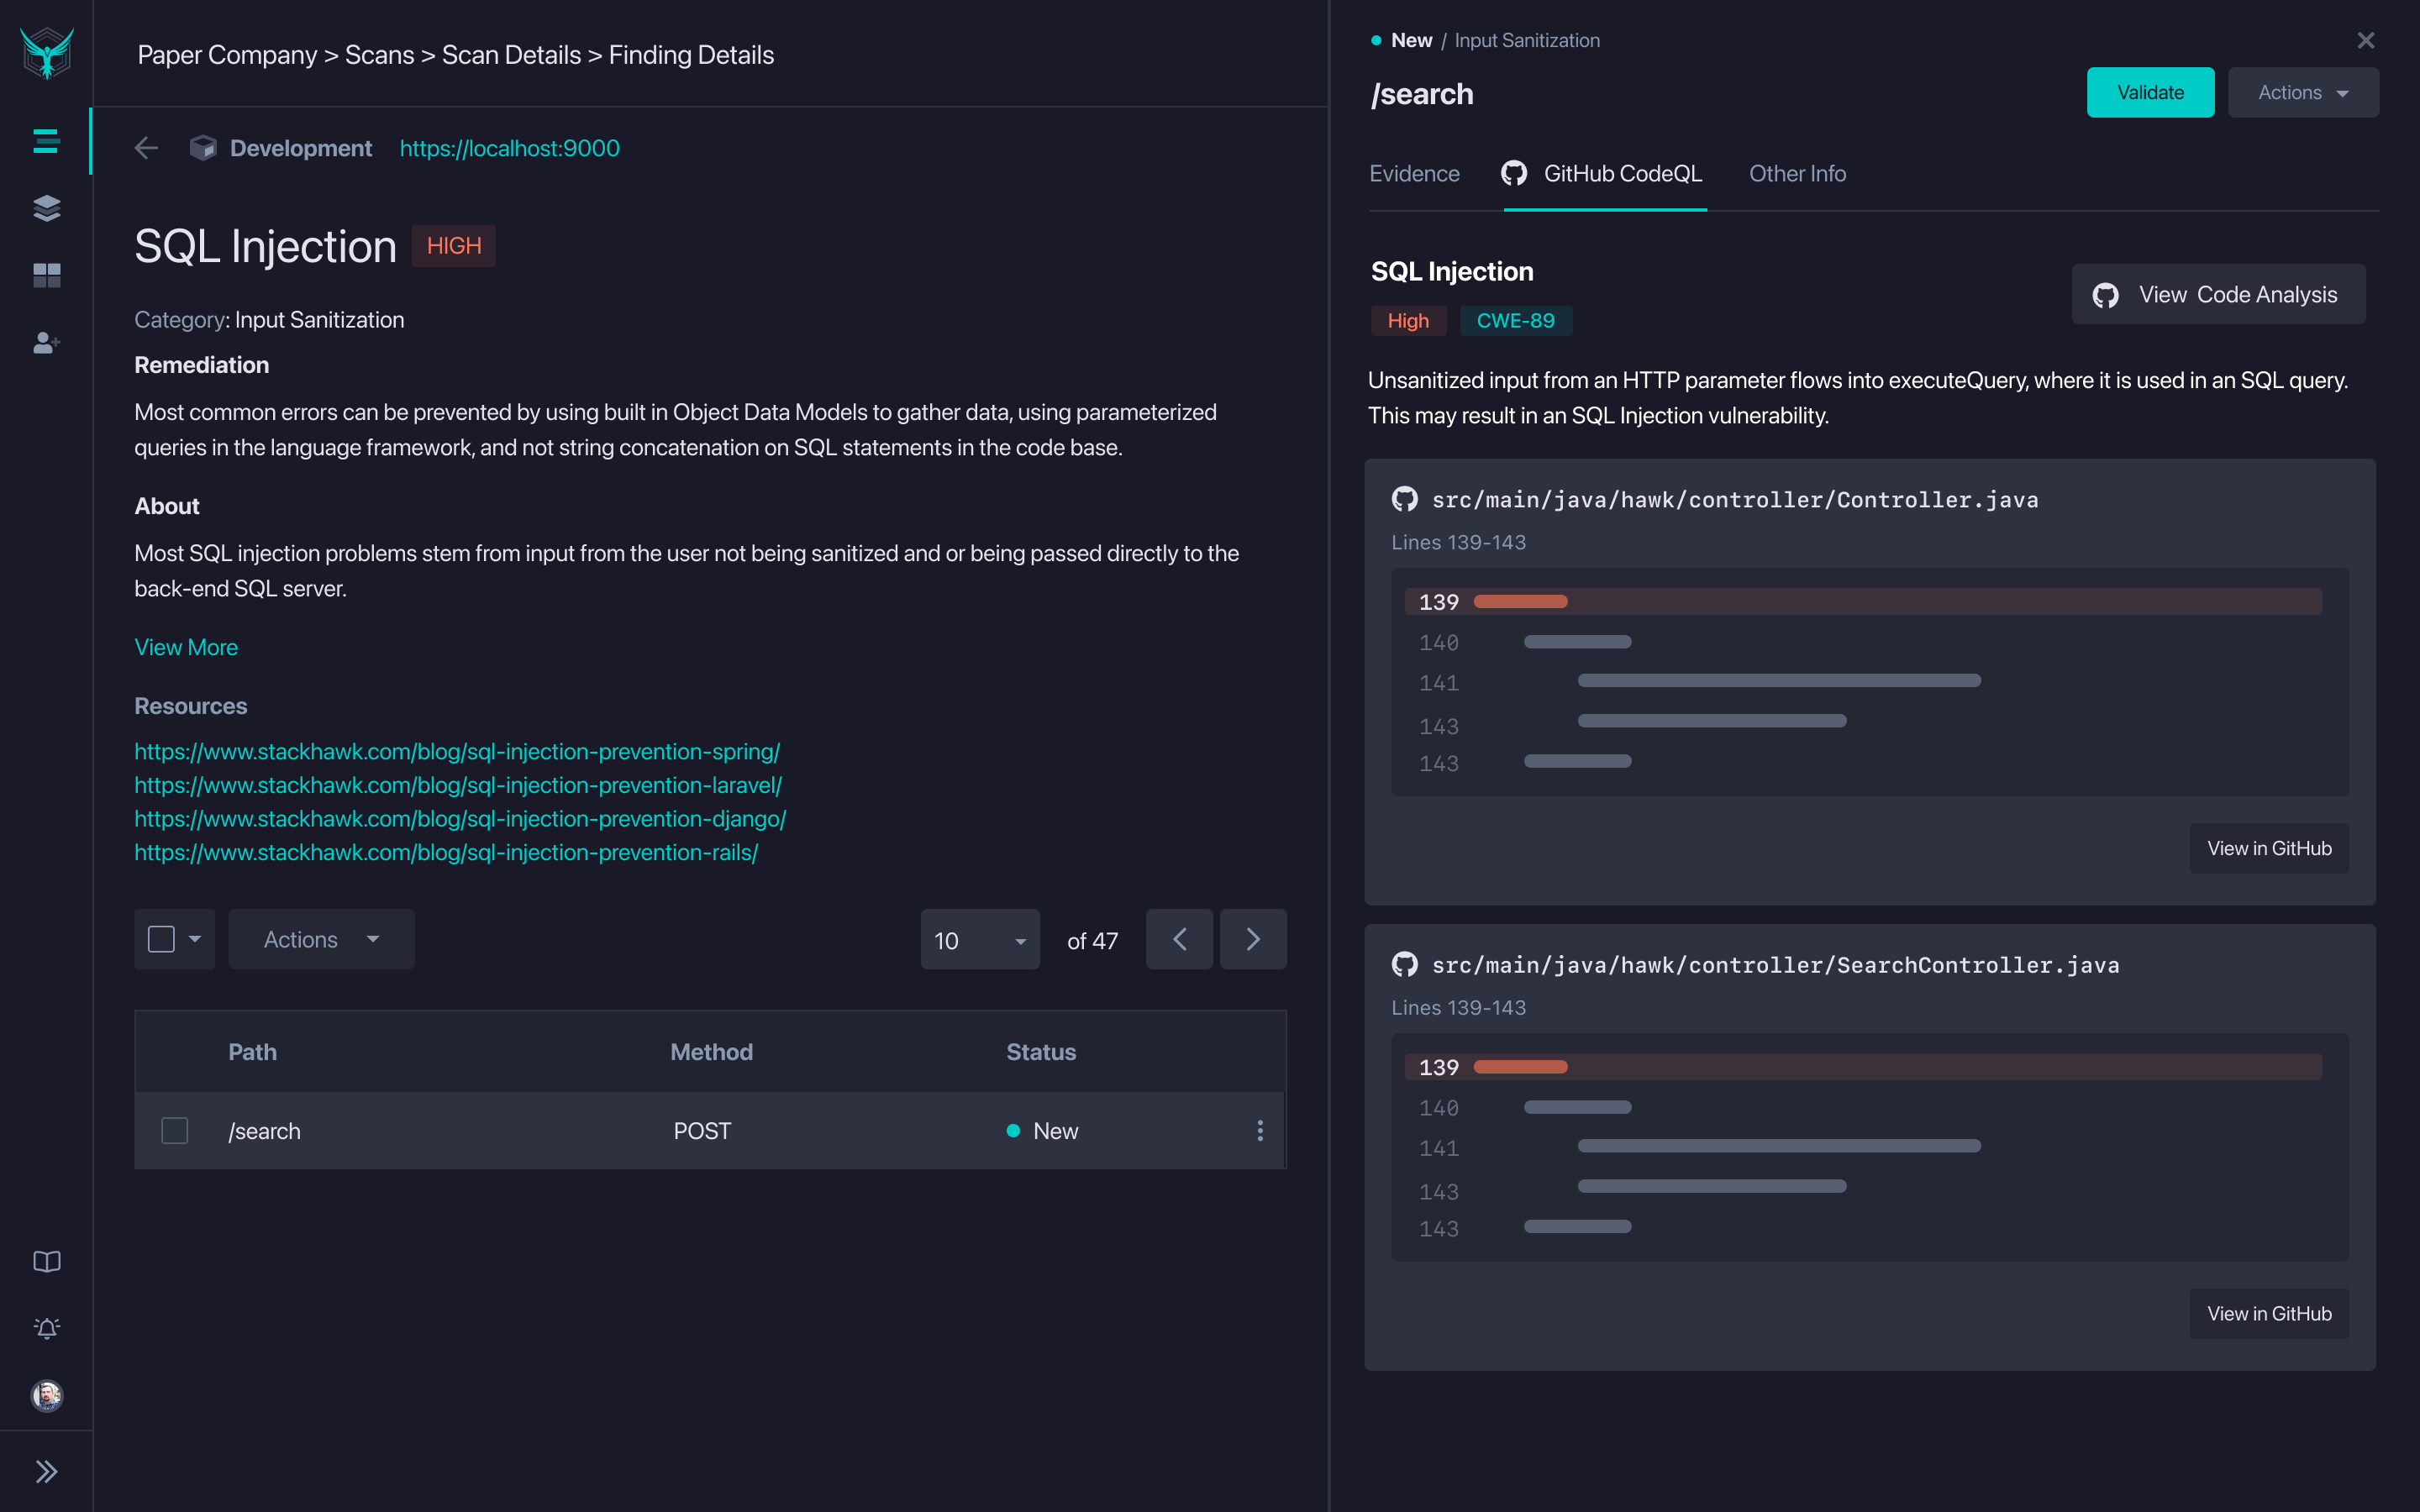Screen dimensions: 2420x1512
Task: Click src/main/java/hawk/controller/SearchController.java file path
Action: tap(1775, 964)
